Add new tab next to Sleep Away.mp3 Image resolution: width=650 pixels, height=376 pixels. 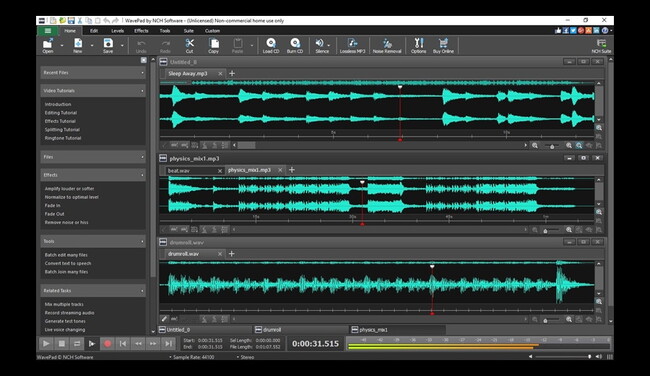point(232,73)
